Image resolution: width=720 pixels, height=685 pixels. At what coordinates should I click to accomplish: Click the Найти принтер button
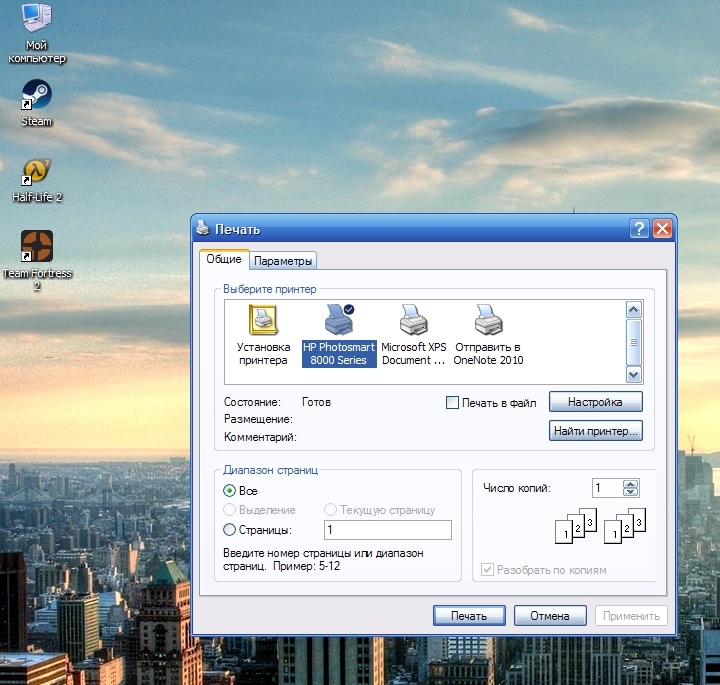pos(595,432)
